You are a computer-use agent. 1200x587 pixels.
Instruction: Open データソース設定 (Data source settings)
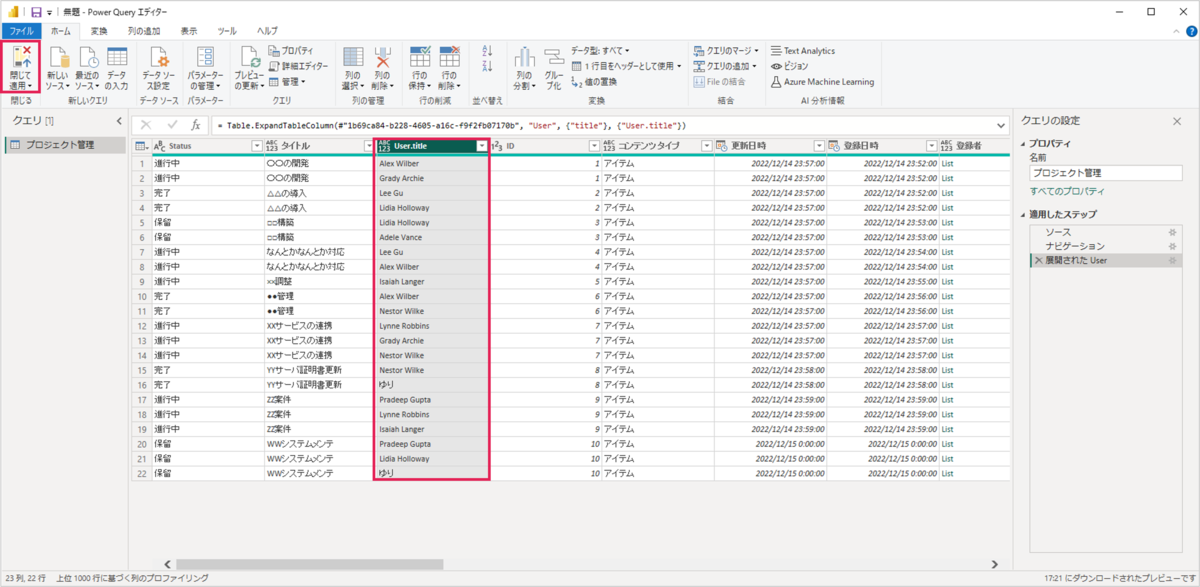click(x=160, y=69)
